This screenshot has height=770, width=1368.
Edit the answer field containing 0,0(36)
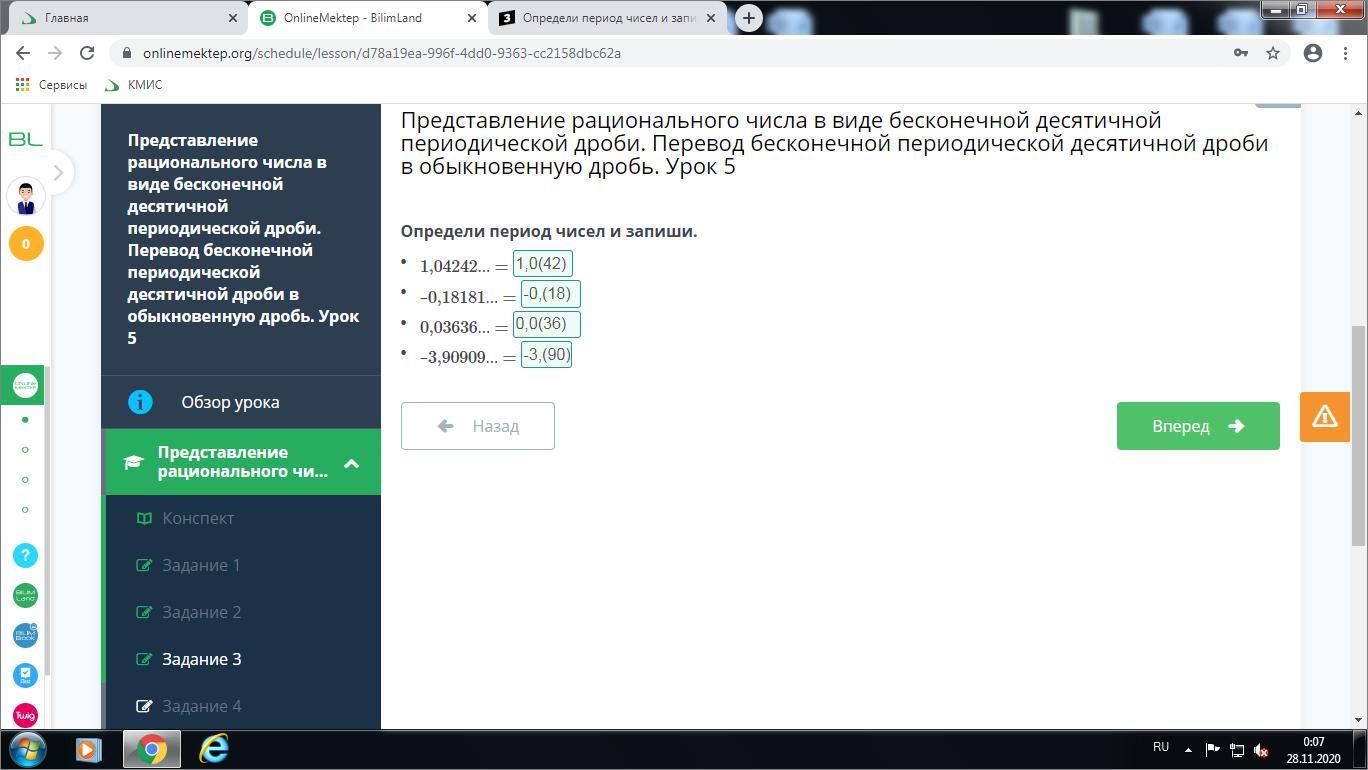(x=546, y=324)
